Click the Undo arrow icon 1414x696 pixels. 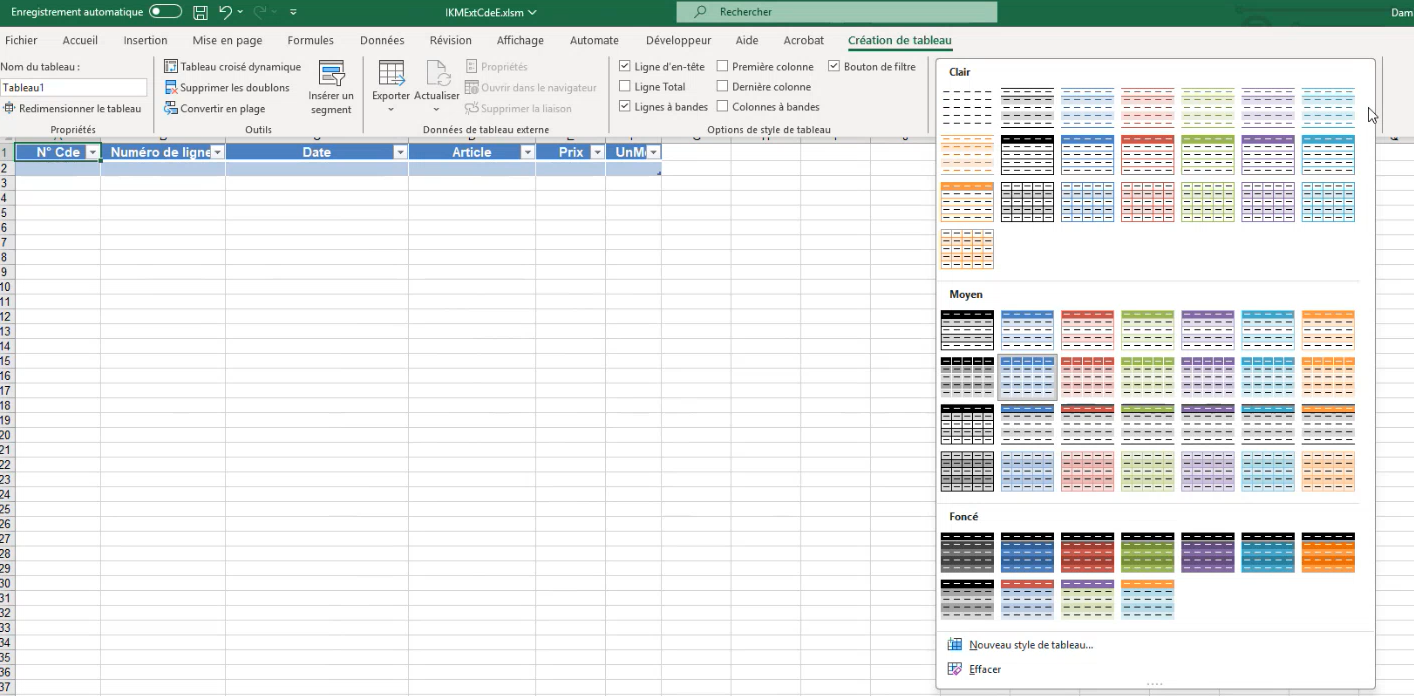click(226, 12)
